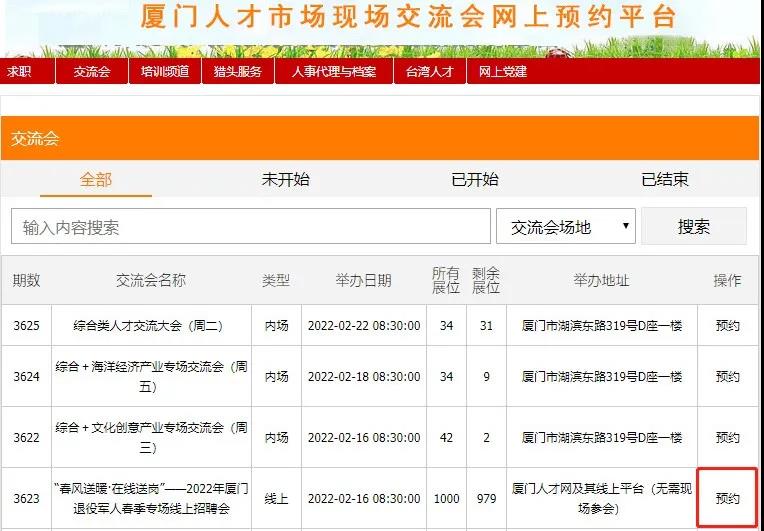Viewport: 764px width, 531px height.
Task: Open the 台湾人才 navigation item
Action: tap(429, 72)
